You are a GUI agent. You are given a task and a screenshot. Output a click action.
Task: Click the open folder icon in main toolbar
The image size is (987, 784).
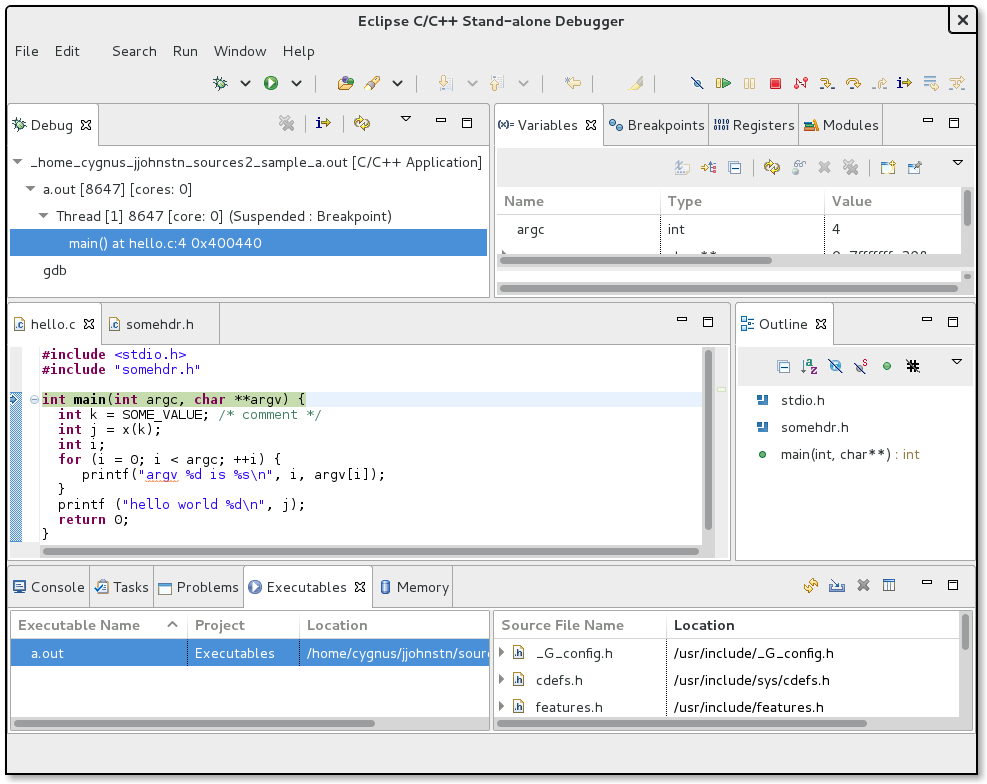point(345,83)
